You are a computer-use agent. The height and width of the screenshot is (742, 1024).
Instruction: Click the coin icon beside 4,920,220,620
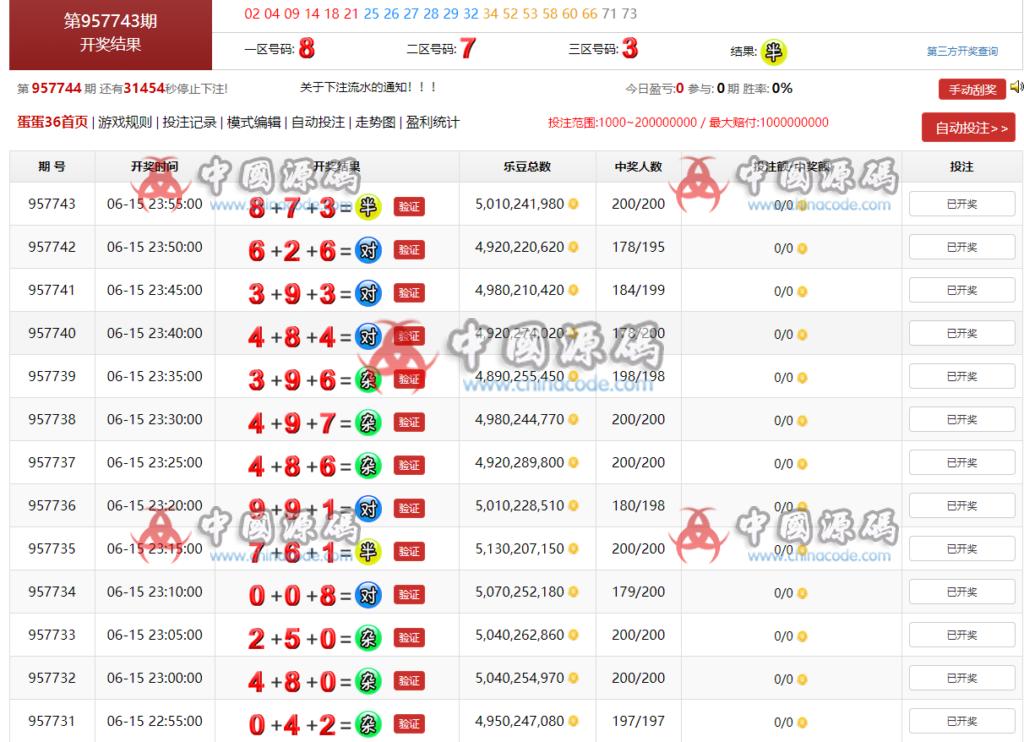(x=573, y=247)
